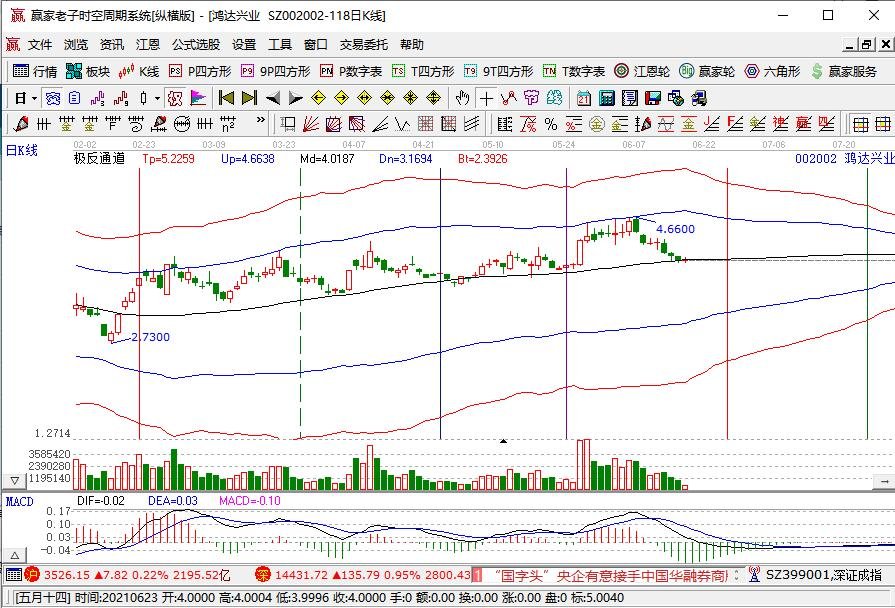Image resolution: width=895 pixels, height=608 pixels.
Task: Select the plain percent % tool
Action: coord(551,124)
